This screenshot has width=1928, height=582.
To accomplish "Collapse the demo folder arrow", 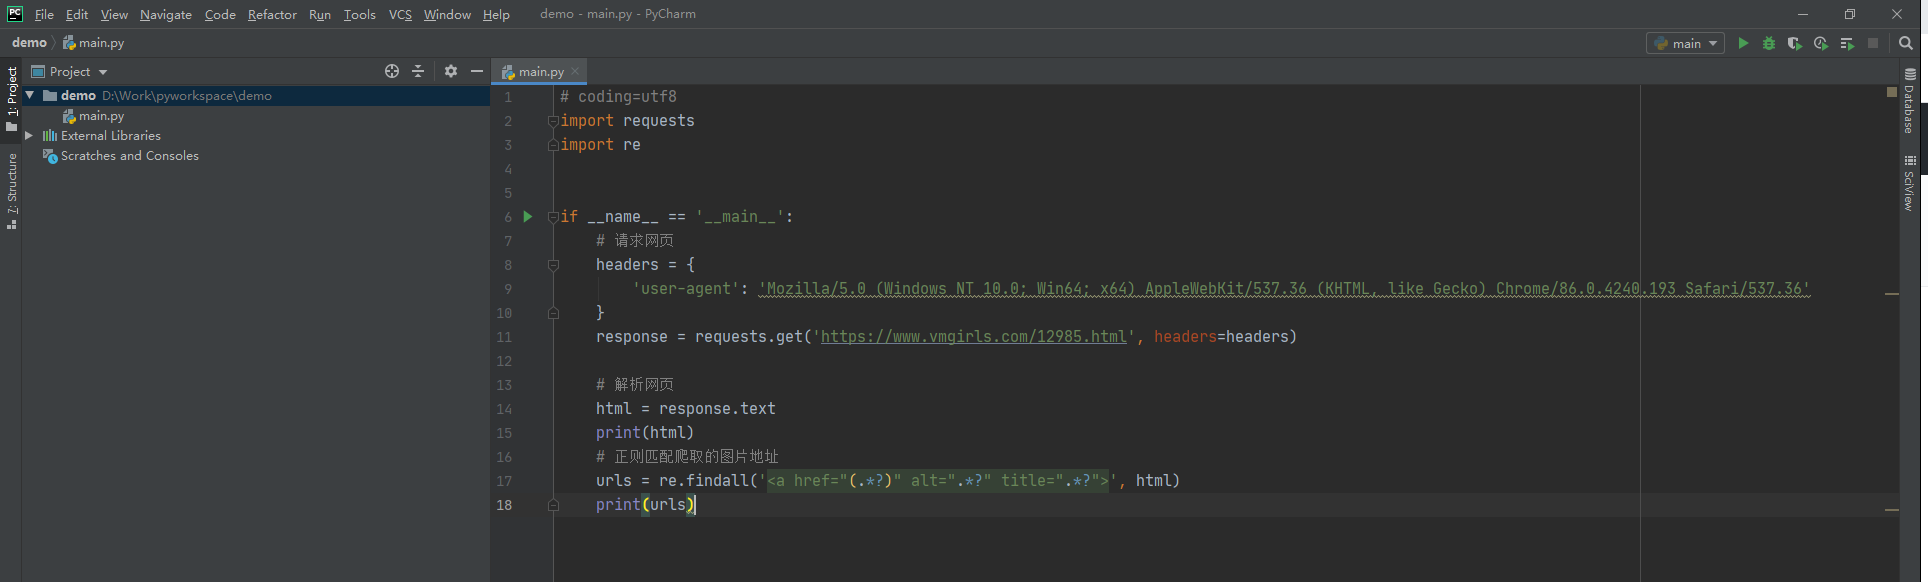I will pos(30,95).
